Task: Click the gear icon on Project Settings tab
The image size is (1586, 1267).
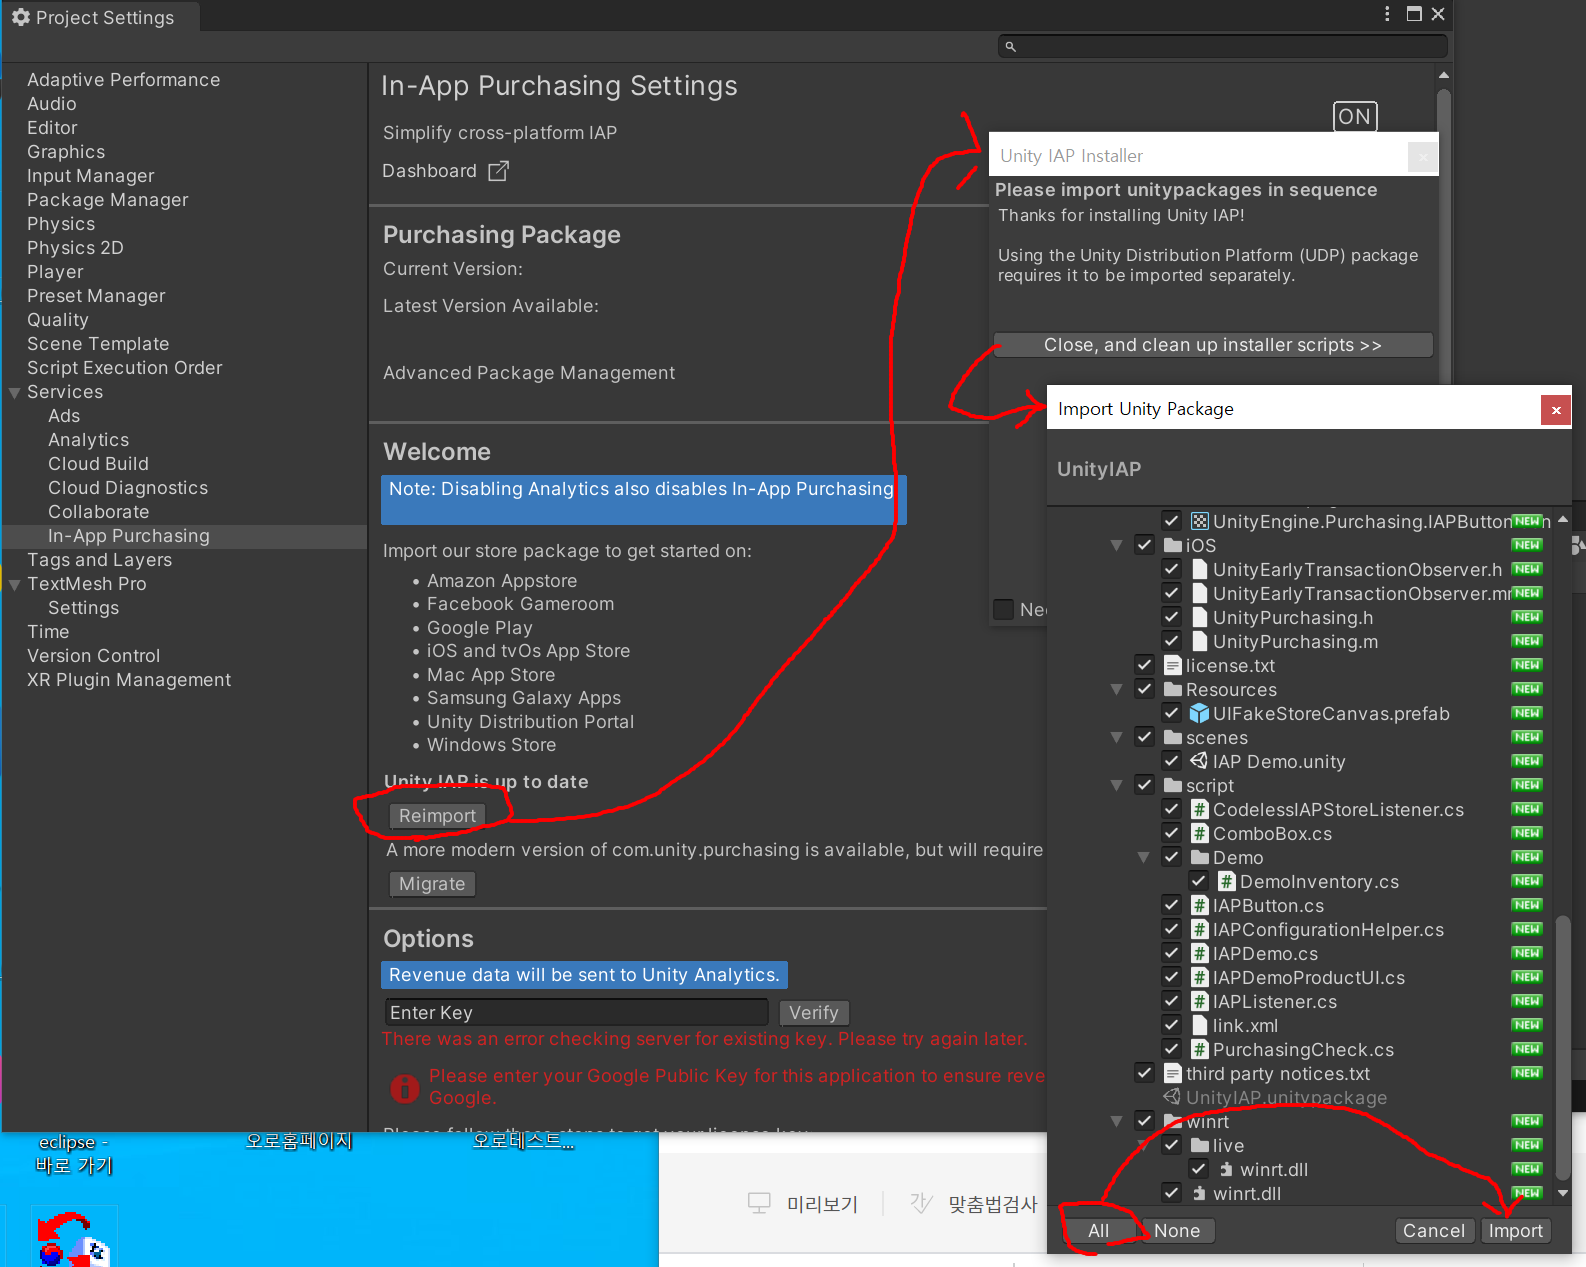Action: (x=20, y=17)
